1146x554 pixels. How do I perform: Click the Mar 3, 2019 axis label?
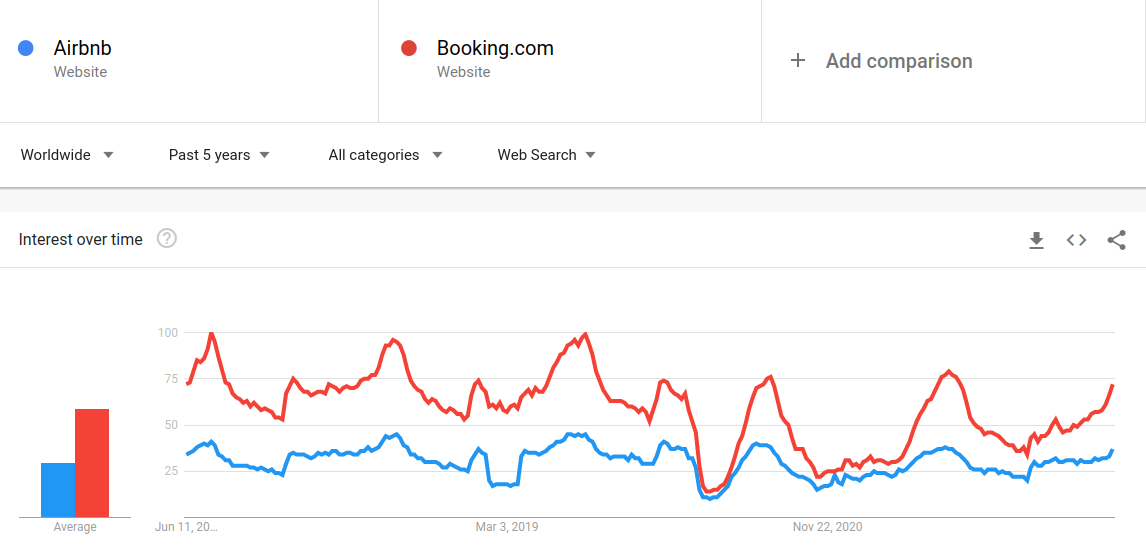506,526
